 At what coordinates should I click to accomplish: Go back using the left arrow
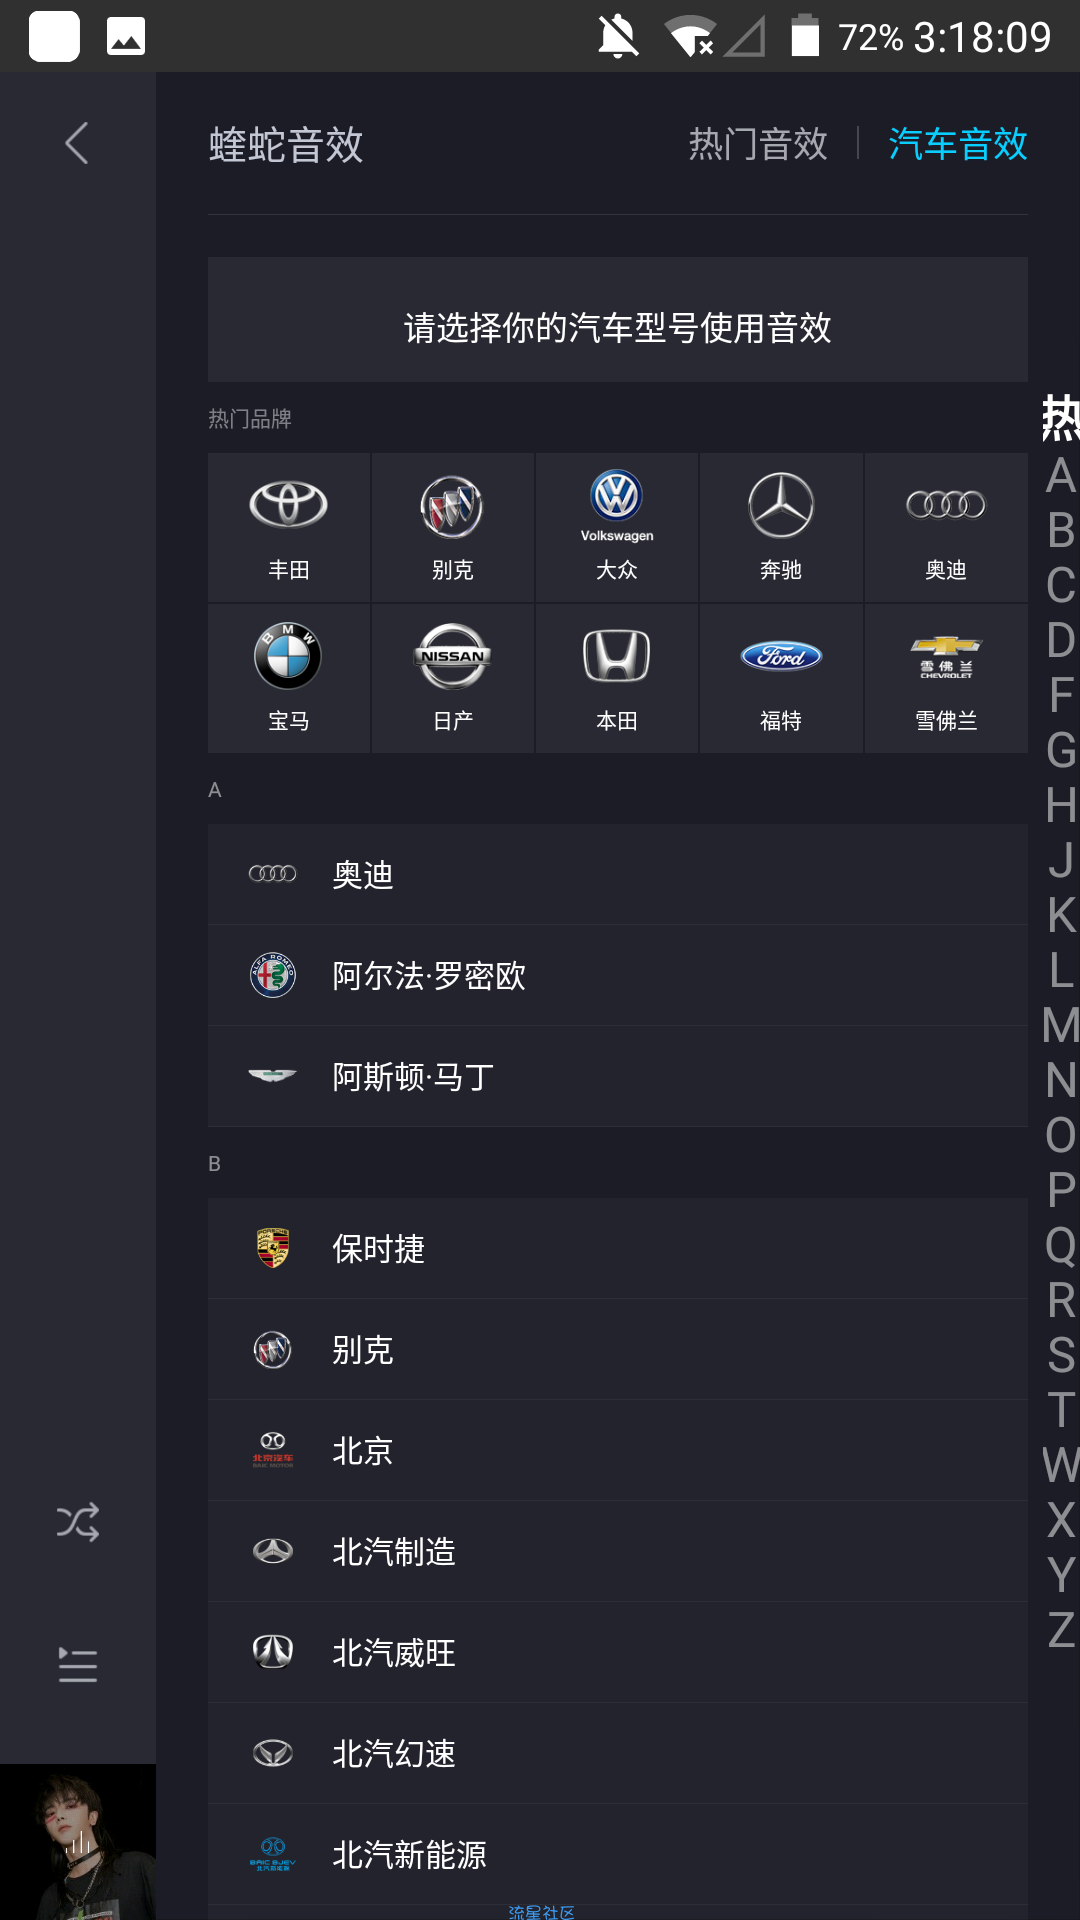tap(77, 143)
